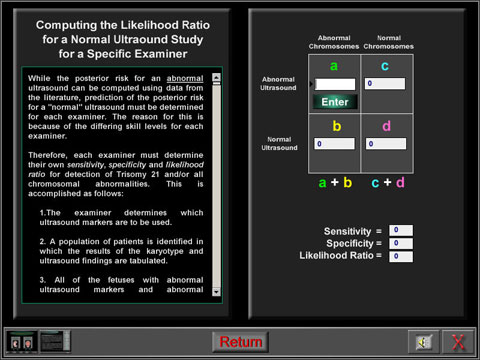Click the input field under cell b
Screen dimensions: 480x360
click(334, 144)
